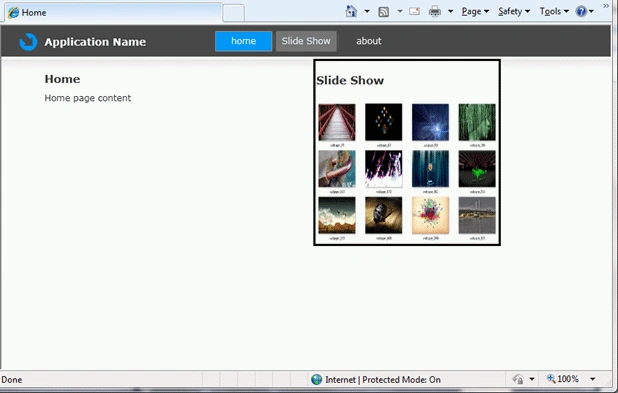618x393 pixels.
Task: Expand the Help dropdown arrow
Action: pyautogui.click(x=591, y=11)
